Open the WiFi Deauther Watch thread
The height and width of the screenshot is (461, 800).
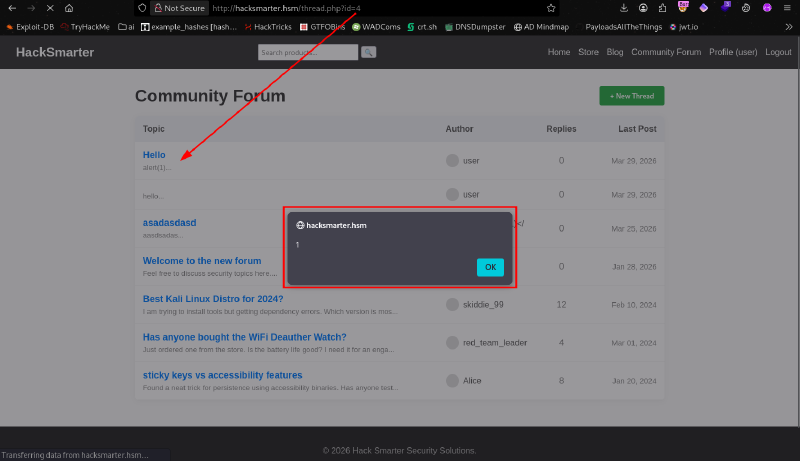coord(244,337)
